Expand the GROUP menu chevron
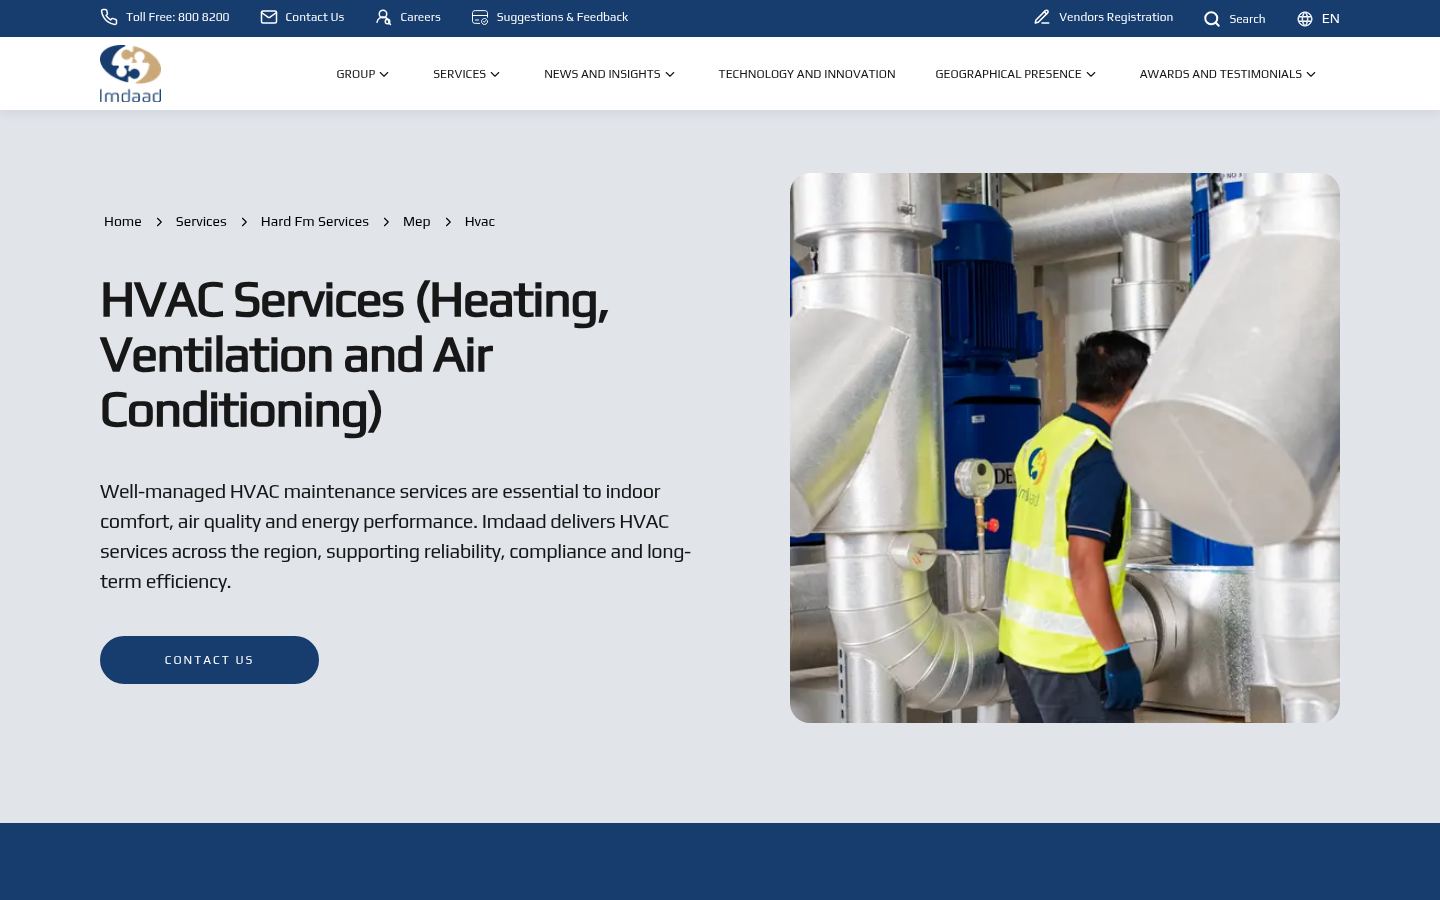 click(384, 74)
